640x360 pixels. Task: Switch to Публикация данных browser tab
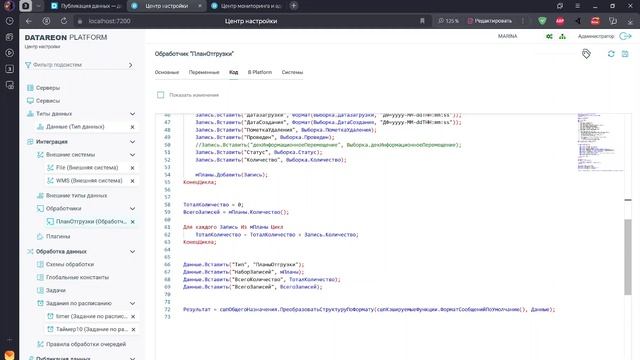click(x=87, y=6)
